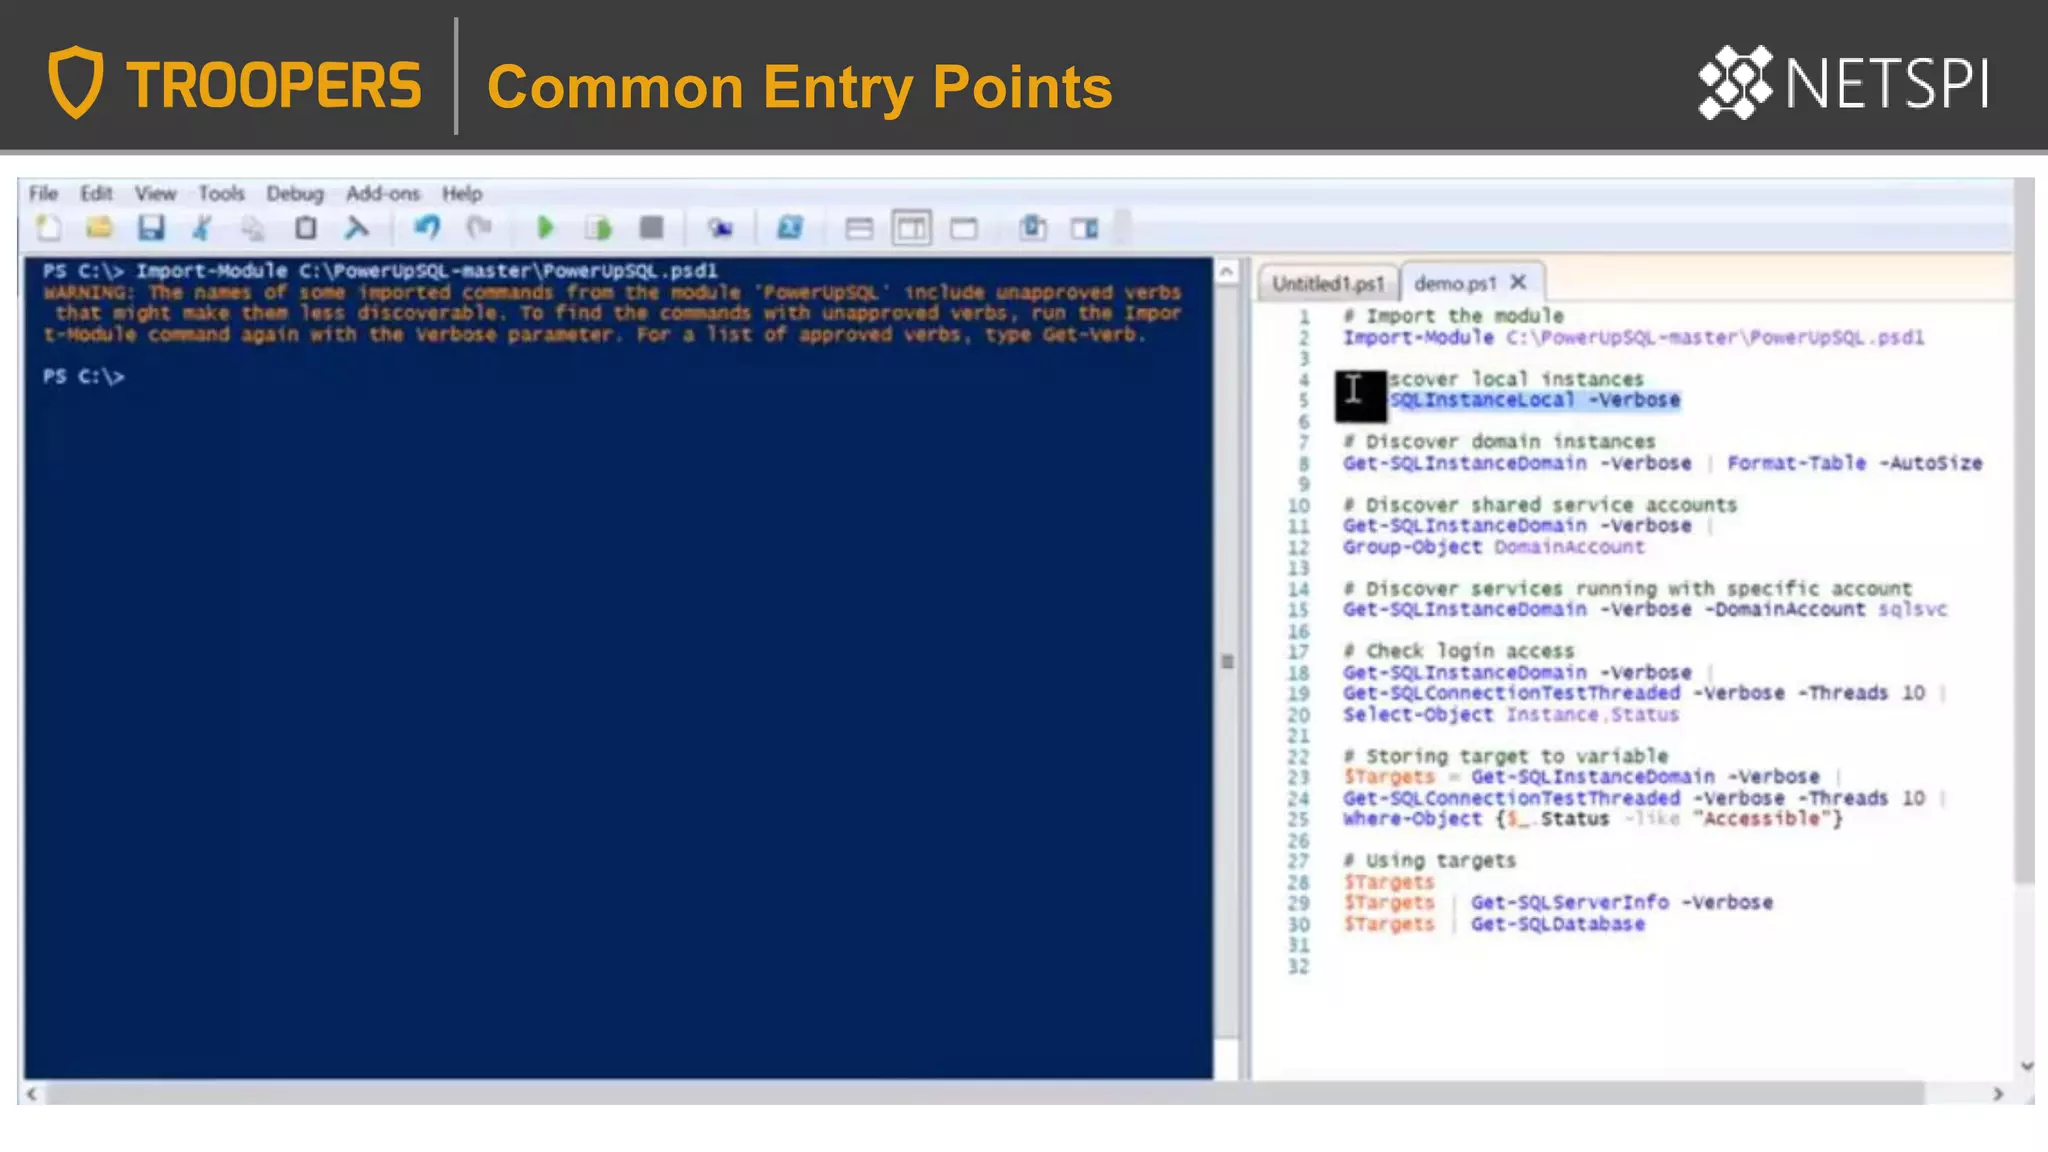Image resolution: width=2048 pixels, height=1152 pixels.
Task: Show the Command Add-on pane icon
Action: point(1084,228)
